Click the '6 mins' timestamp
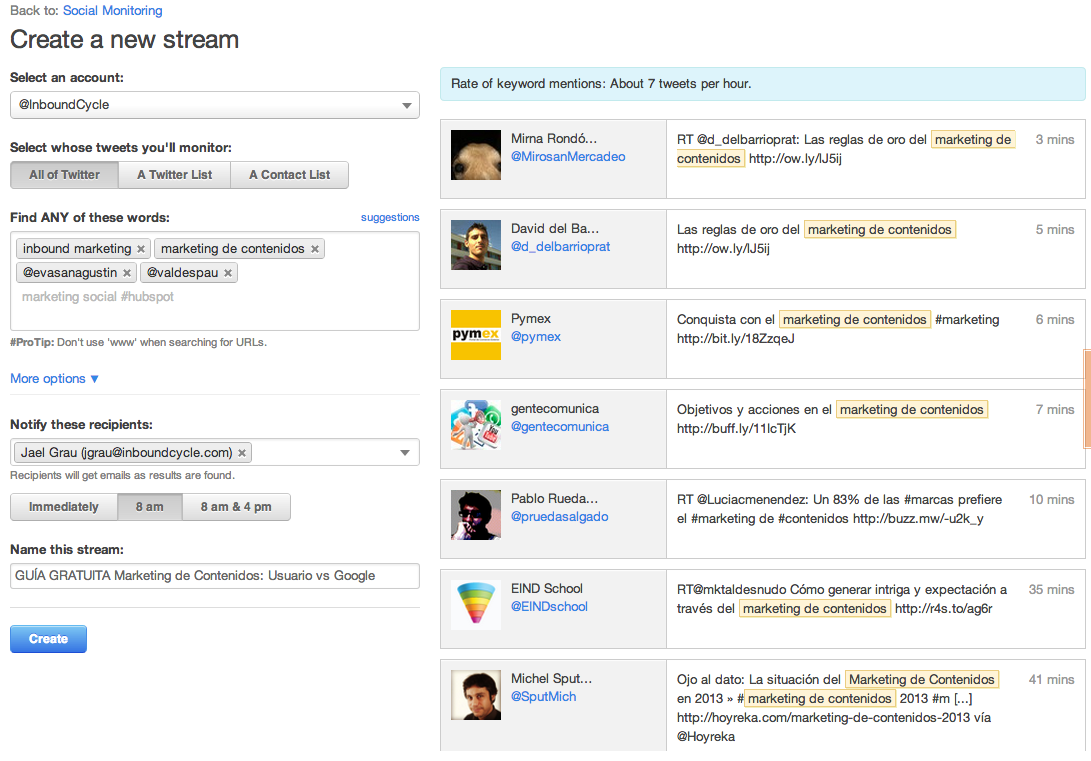Image resolution: width=1091 pixels, height=761 pixels. tap(1055, 320)
